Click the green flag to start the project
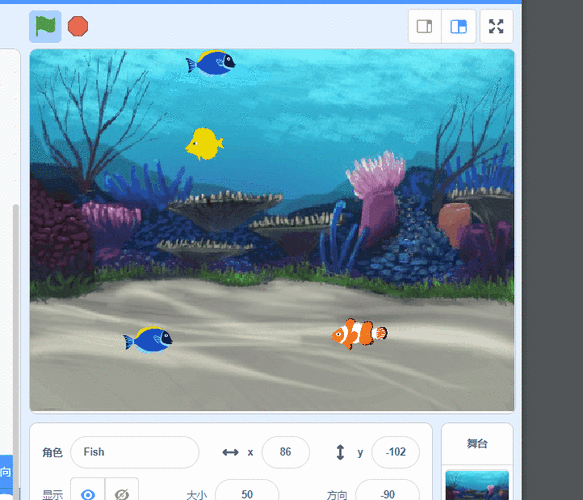 point(45,26)
